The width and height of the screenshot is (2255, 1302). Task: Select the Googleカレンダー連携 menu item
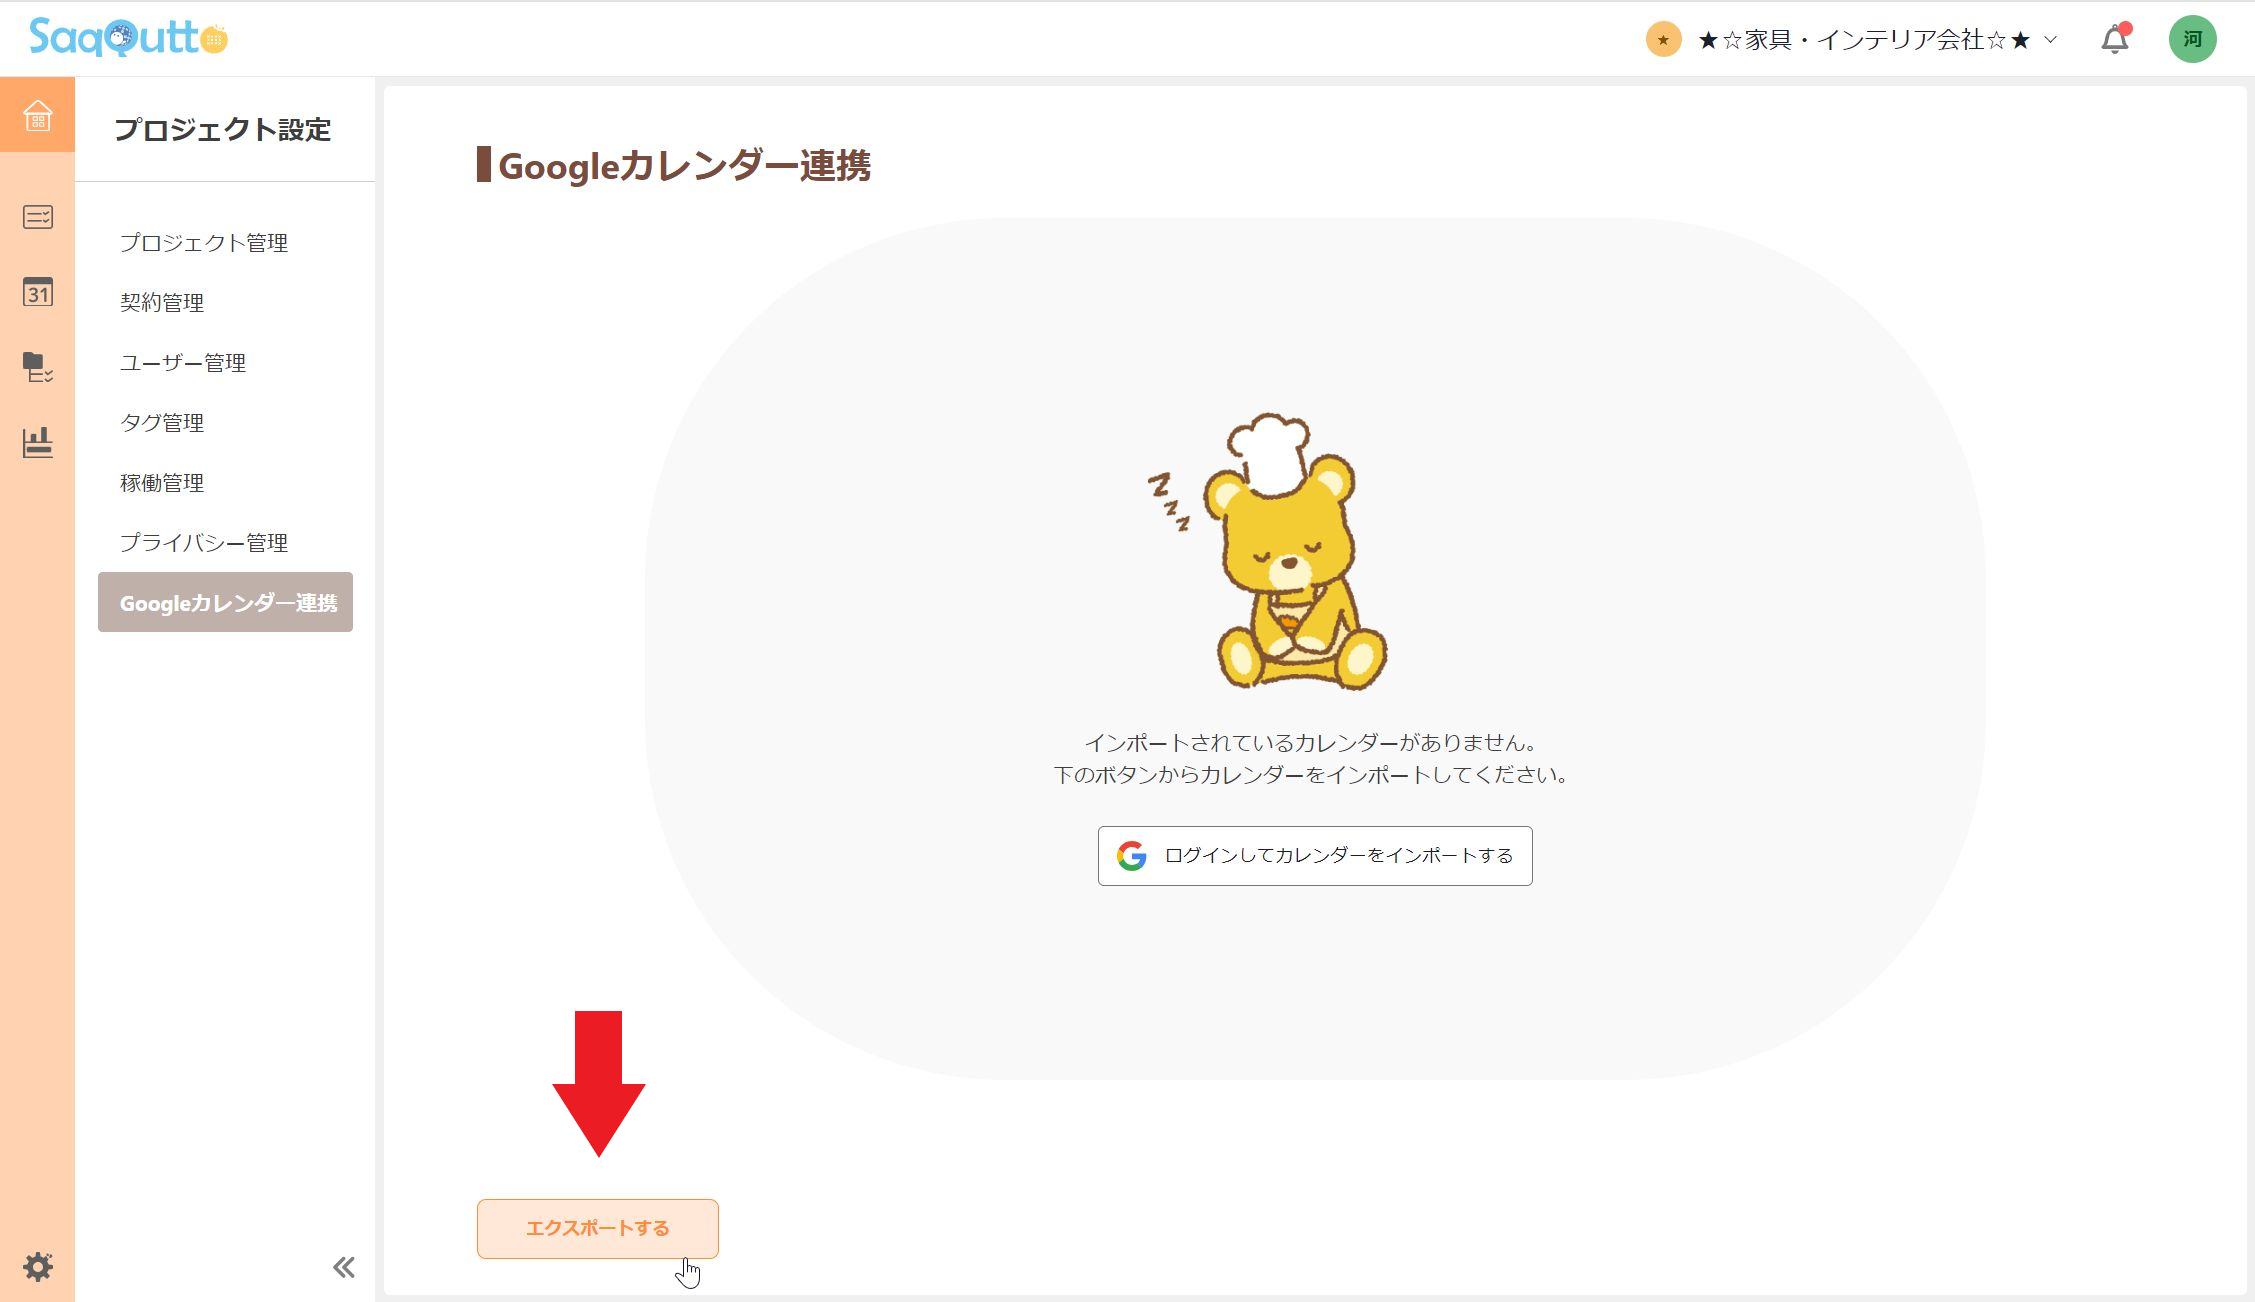pyautogui.click(x=225, y=602)
